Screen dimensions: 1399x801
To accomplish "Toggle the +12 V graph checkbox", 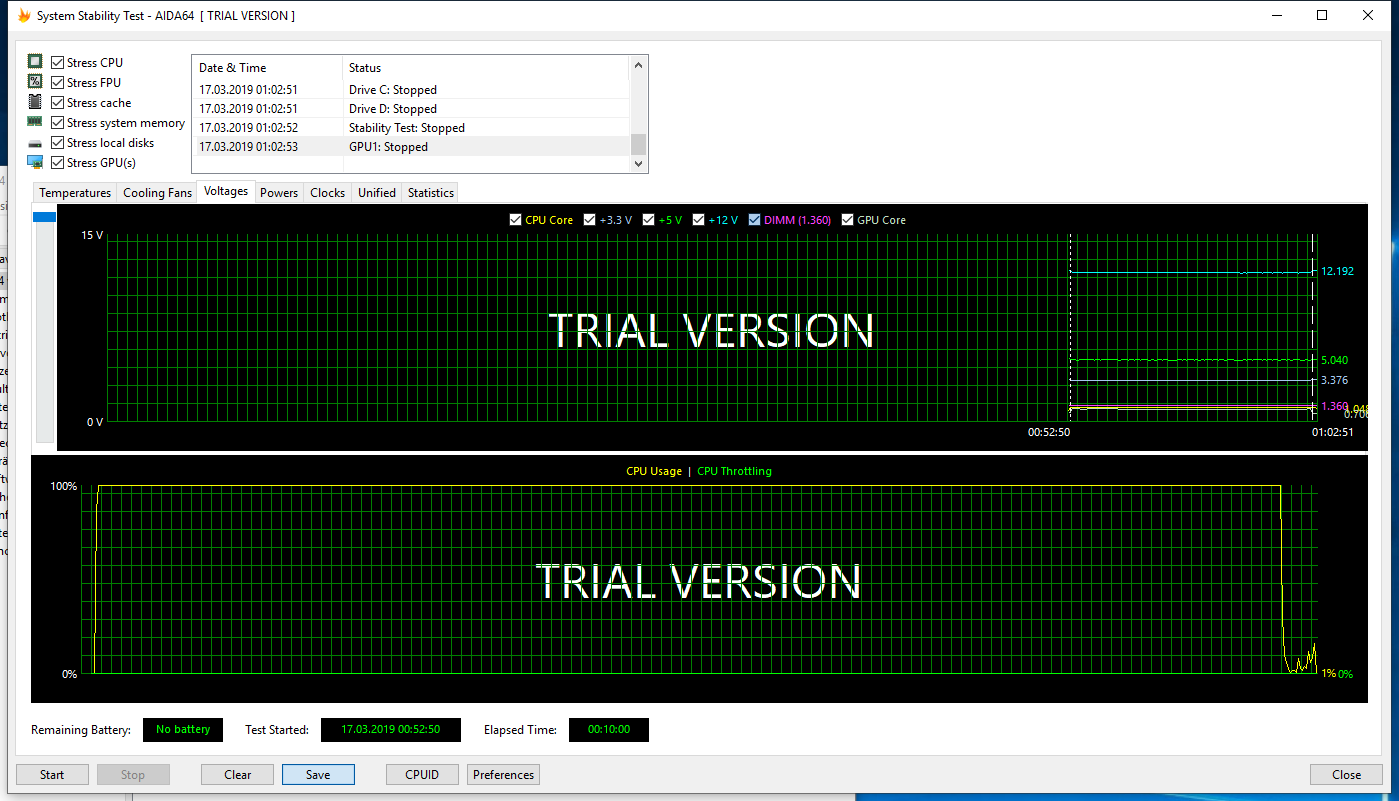I will pyautogui.click(x=698, y=219).
